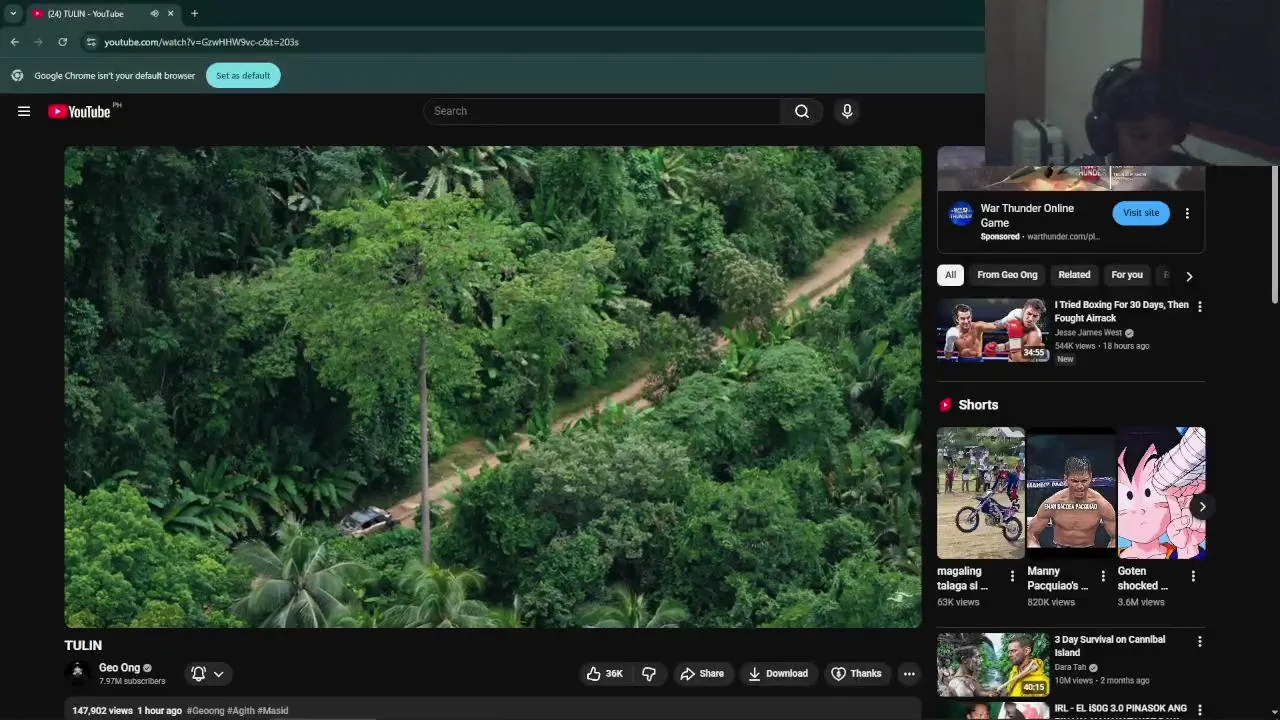The height and width of the screenshot is (720, 1280).
Task: Open the Geo Ong channel name link
Action: click(119, 668)
